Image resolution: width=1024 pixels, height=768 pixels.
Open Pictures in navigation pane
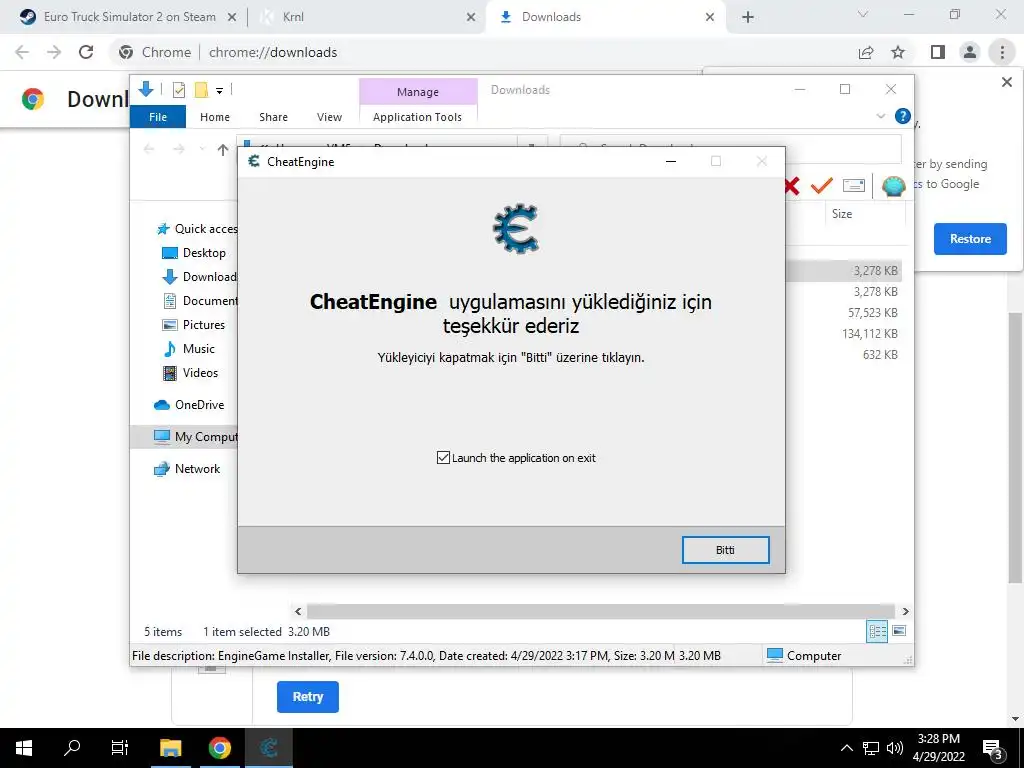pyautogui.click(x=193, y=325)
